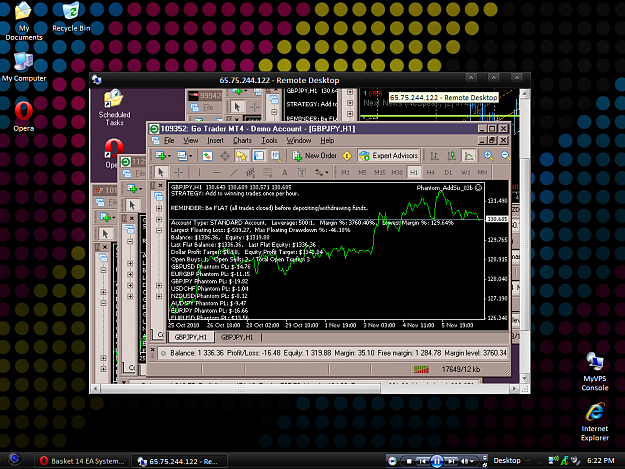625x469 pixels.
Task: Switch to M15 timeframe
Action: (379, 173)
